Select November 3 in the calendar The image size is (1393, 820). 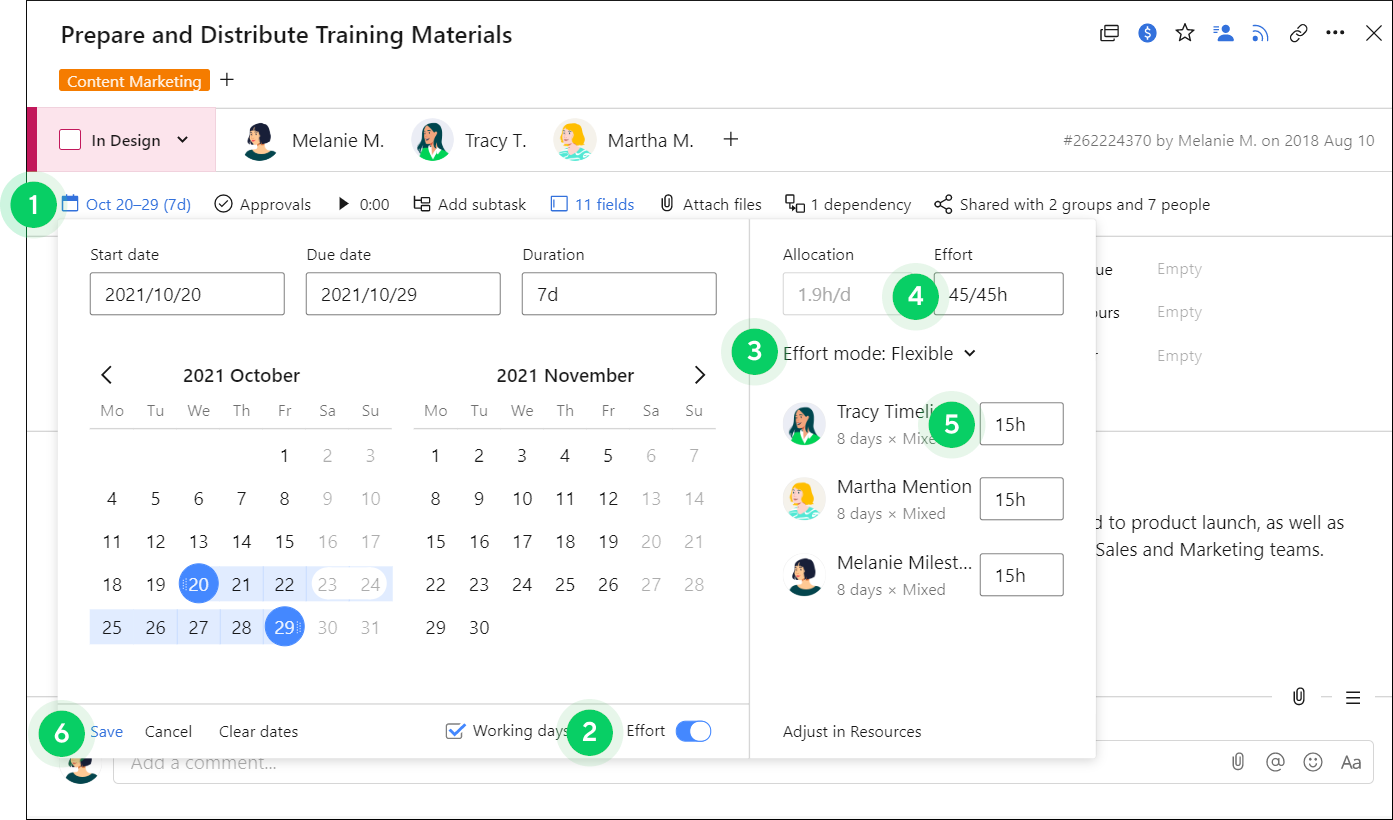coord(522,456)
